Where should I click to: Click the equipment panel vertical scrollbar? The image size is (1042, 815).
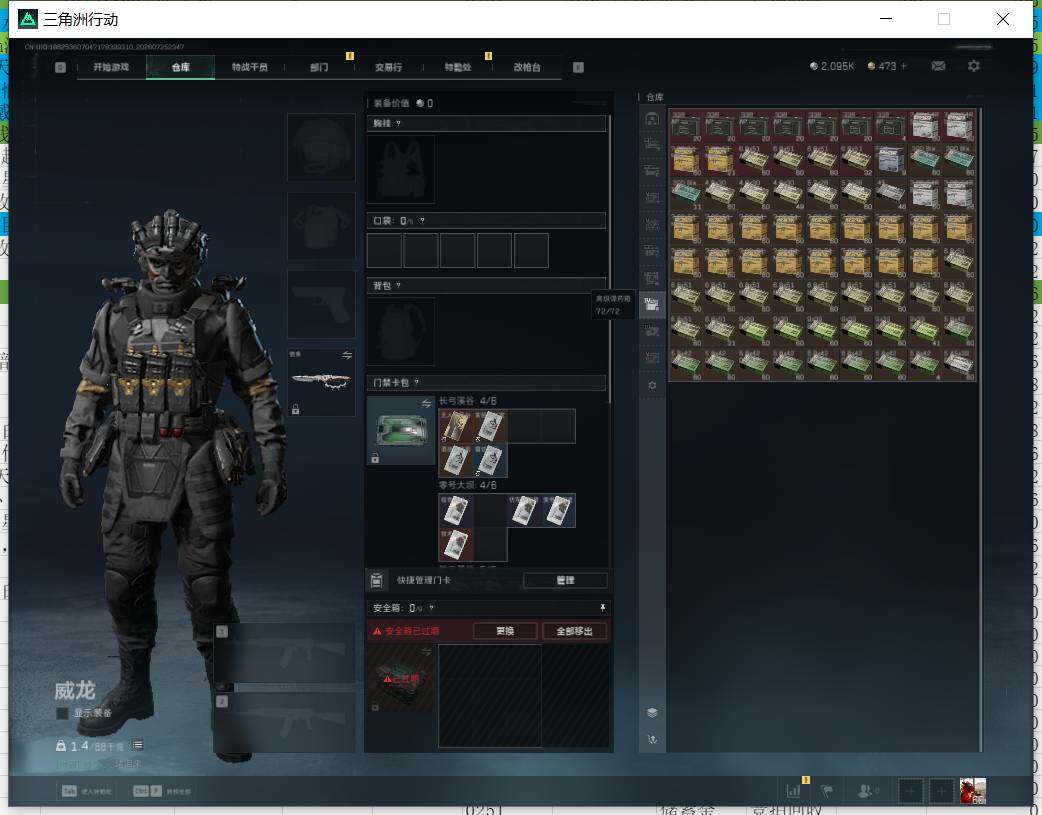click(x=609, y=259)
